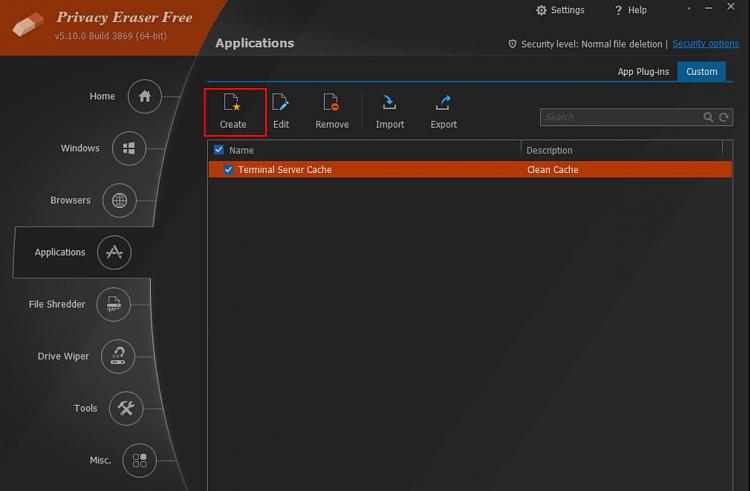Click the Privacy Eraser eraser logo
Image resolution: width=750 pixels, height=491 pixels.
[28, 23]
